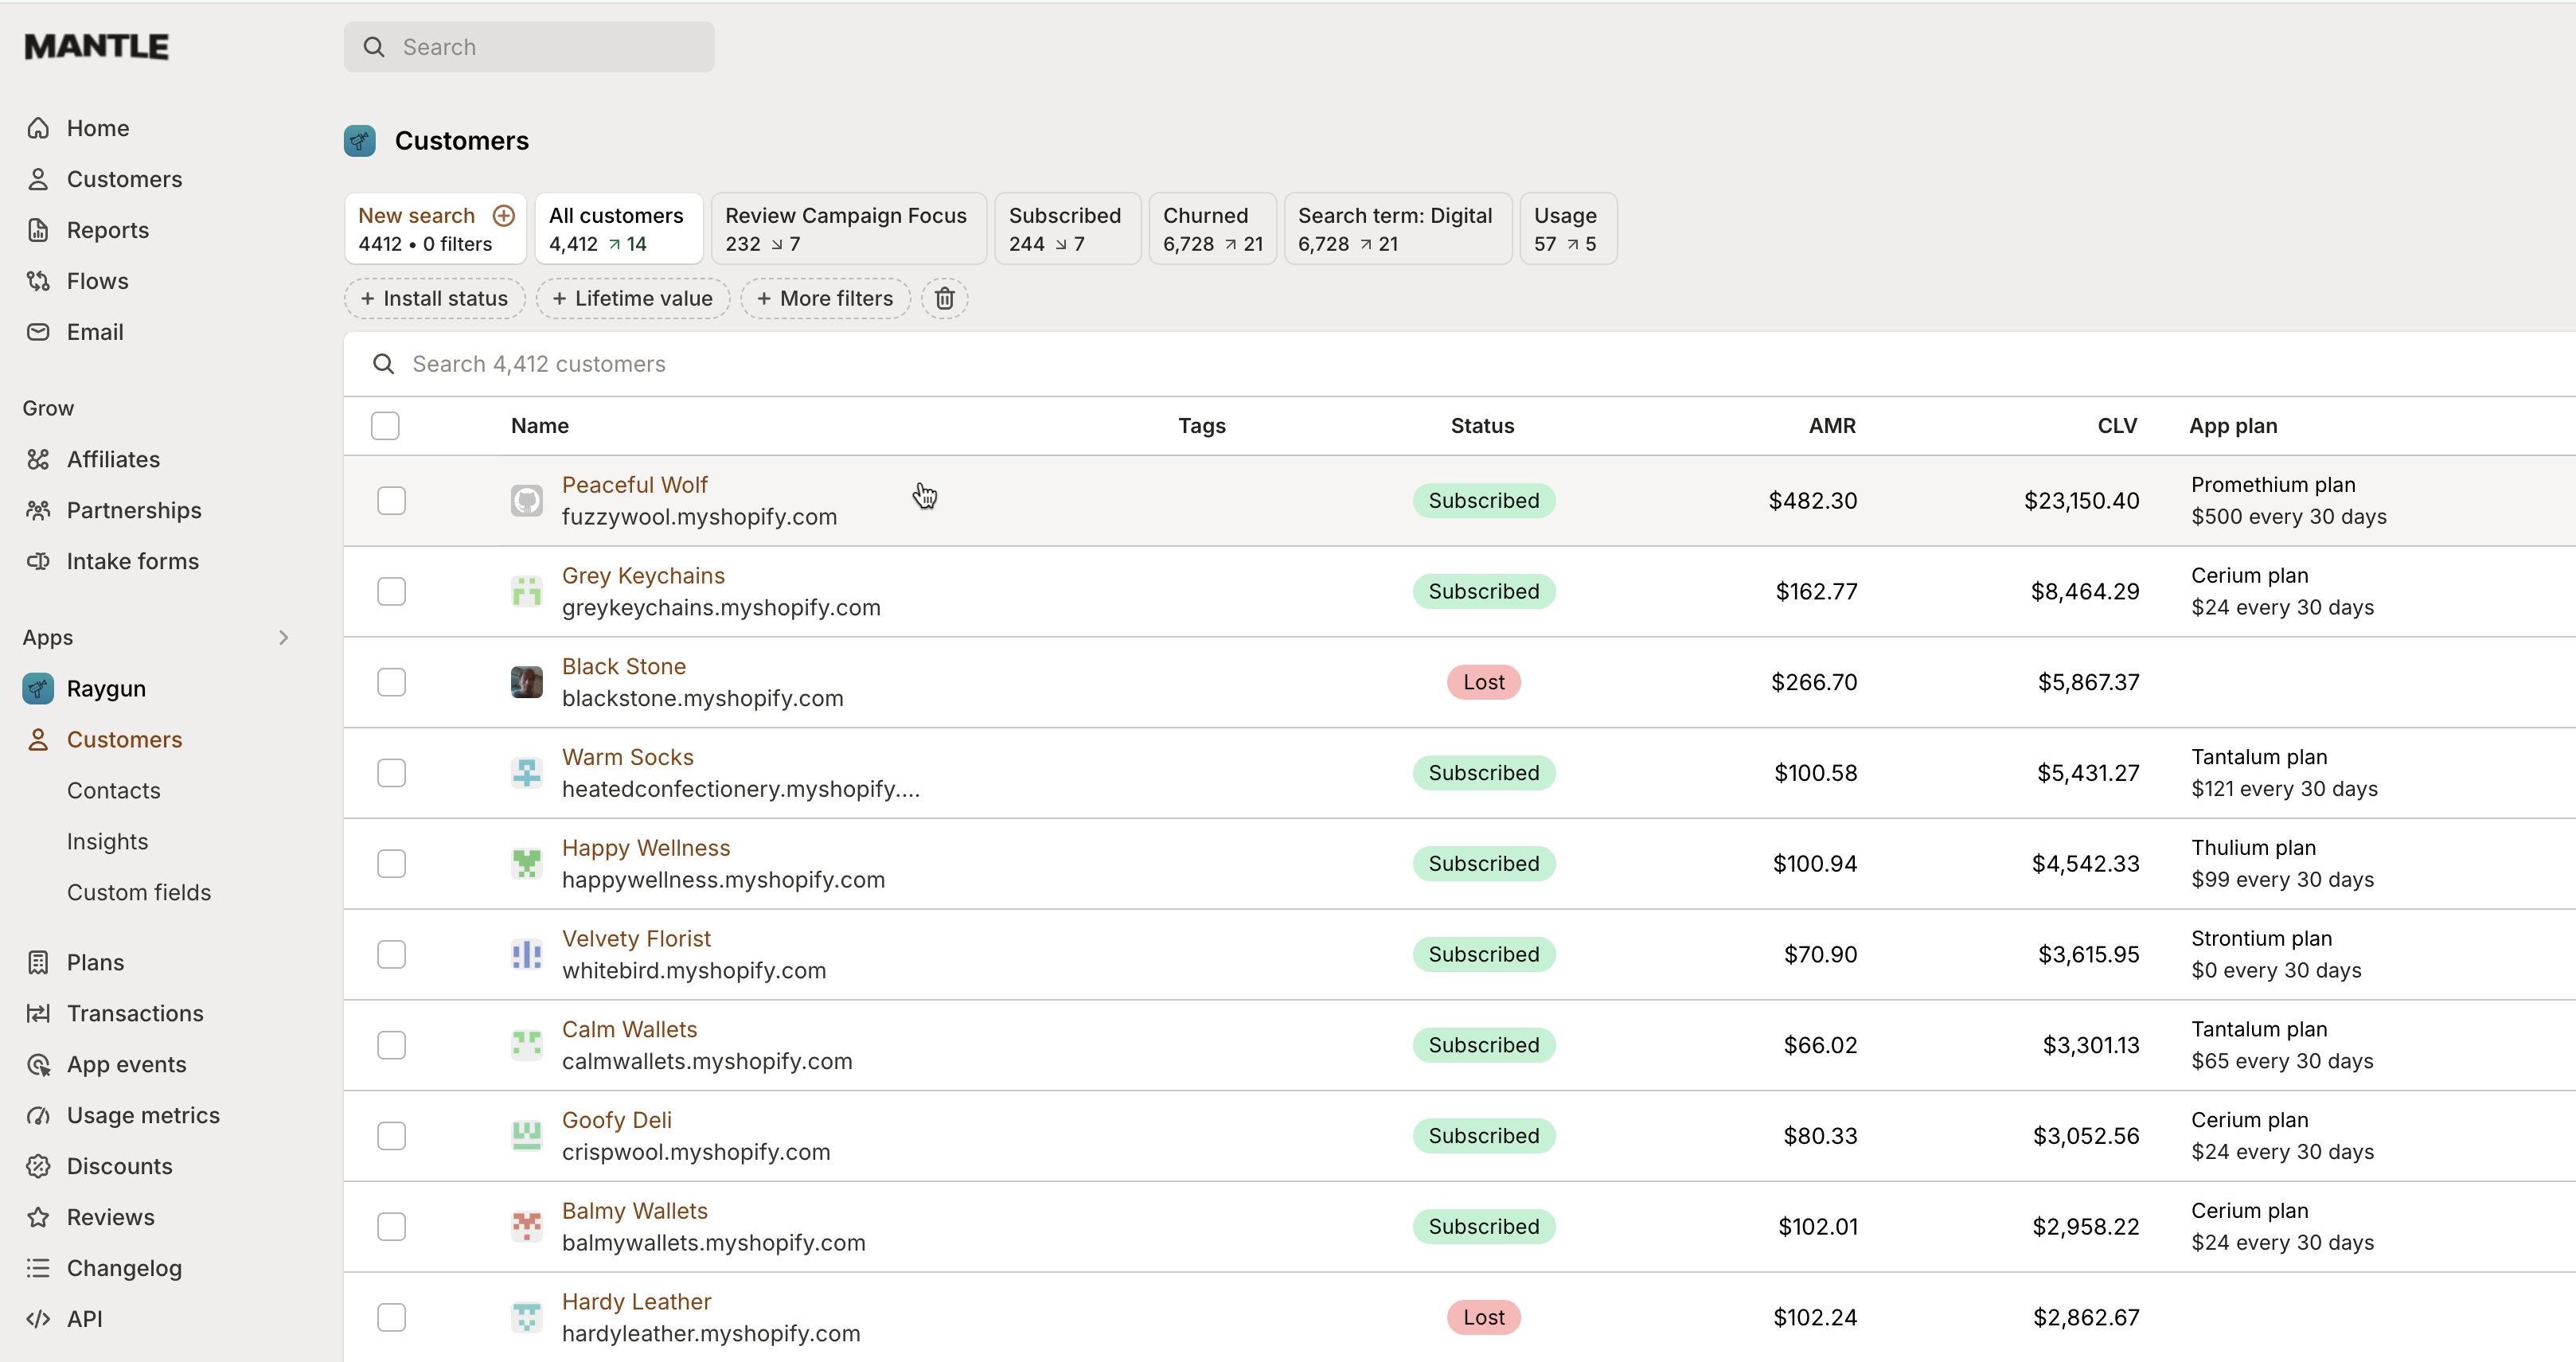This screenshot has width=2576, height=1362.
Task: Open Affiliates from the Grow section
Action: pyautogui.click(x=113, y=459)
